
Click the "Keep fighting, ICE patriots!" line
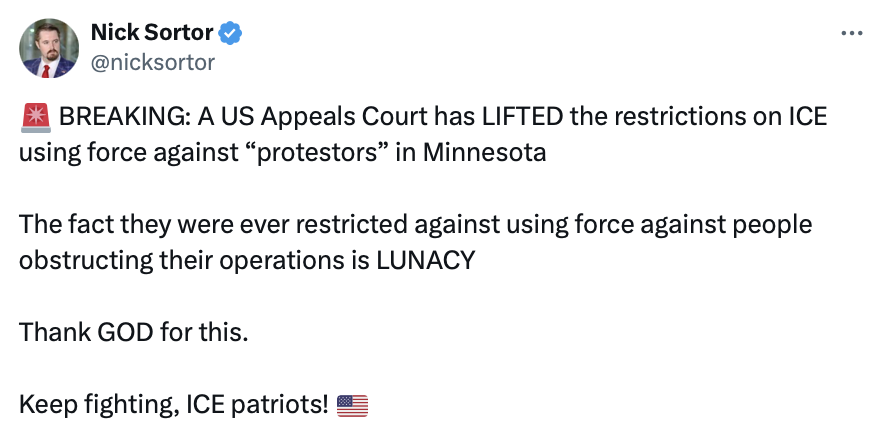click(x=175, y=405)
